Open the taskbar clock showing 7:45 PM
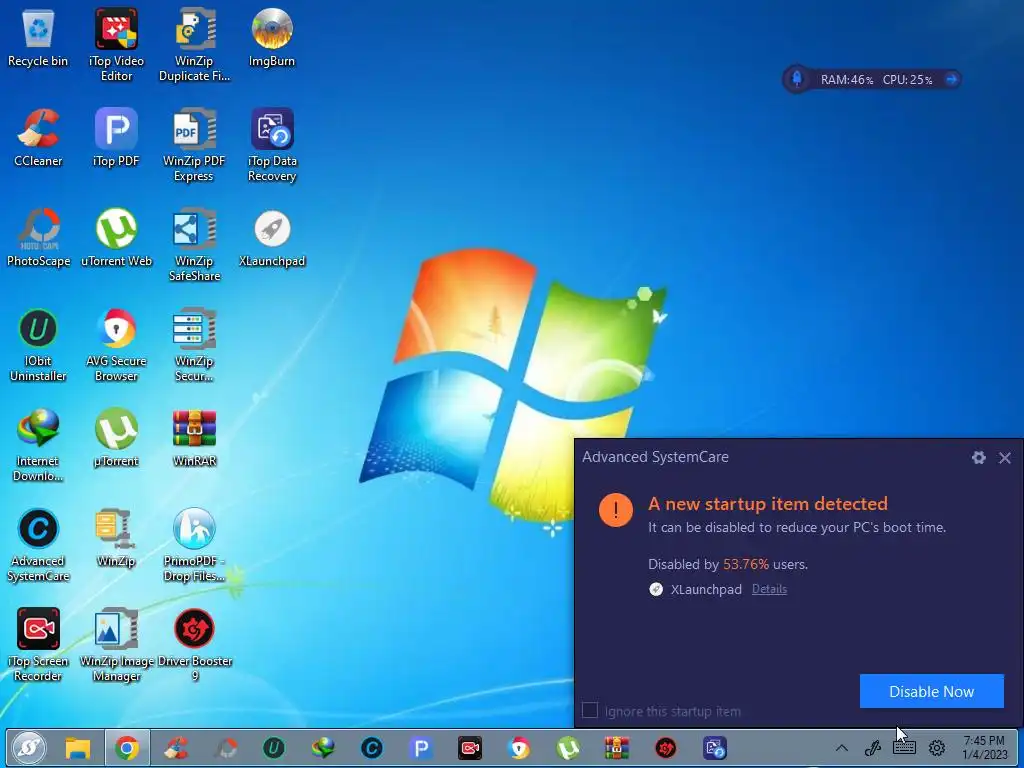Screen dimensions: 1024x768 984,748
